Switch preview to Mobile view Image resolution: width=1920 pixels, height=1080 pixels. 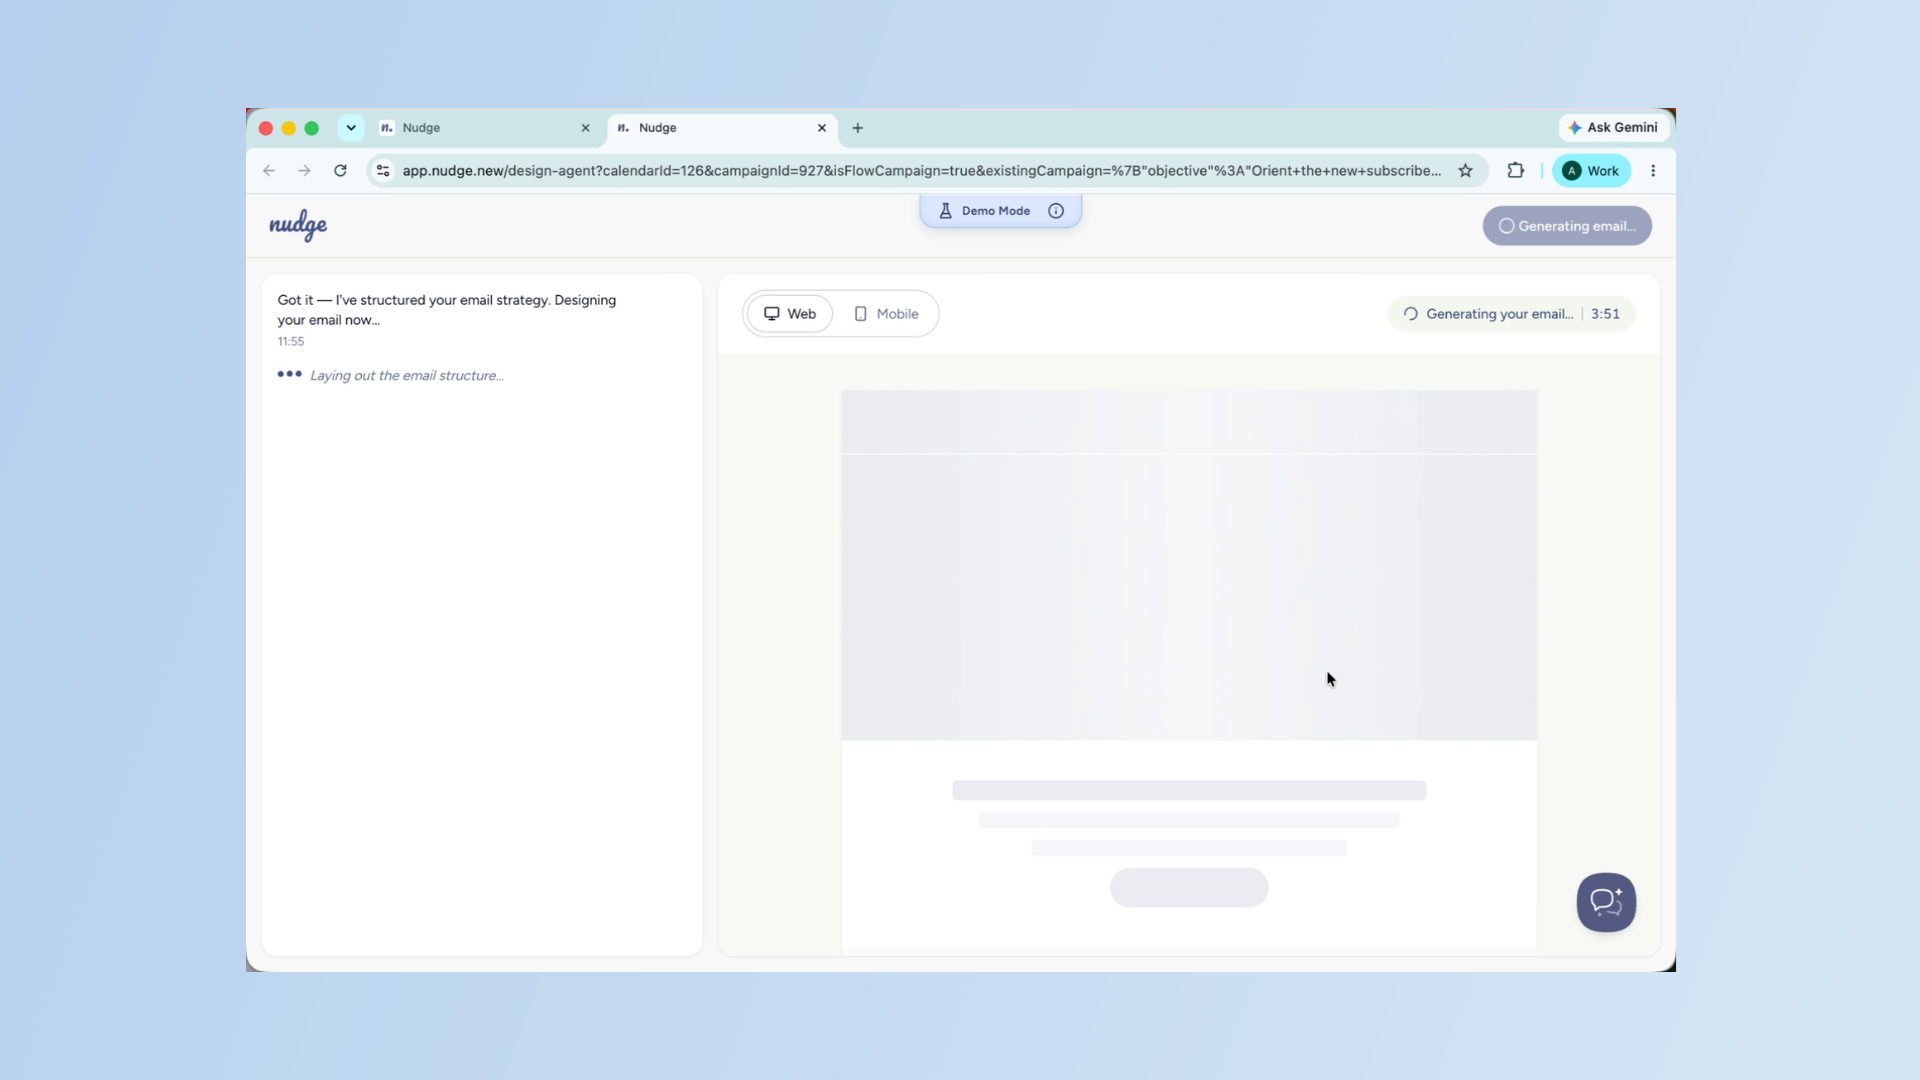tap(886, 314)
